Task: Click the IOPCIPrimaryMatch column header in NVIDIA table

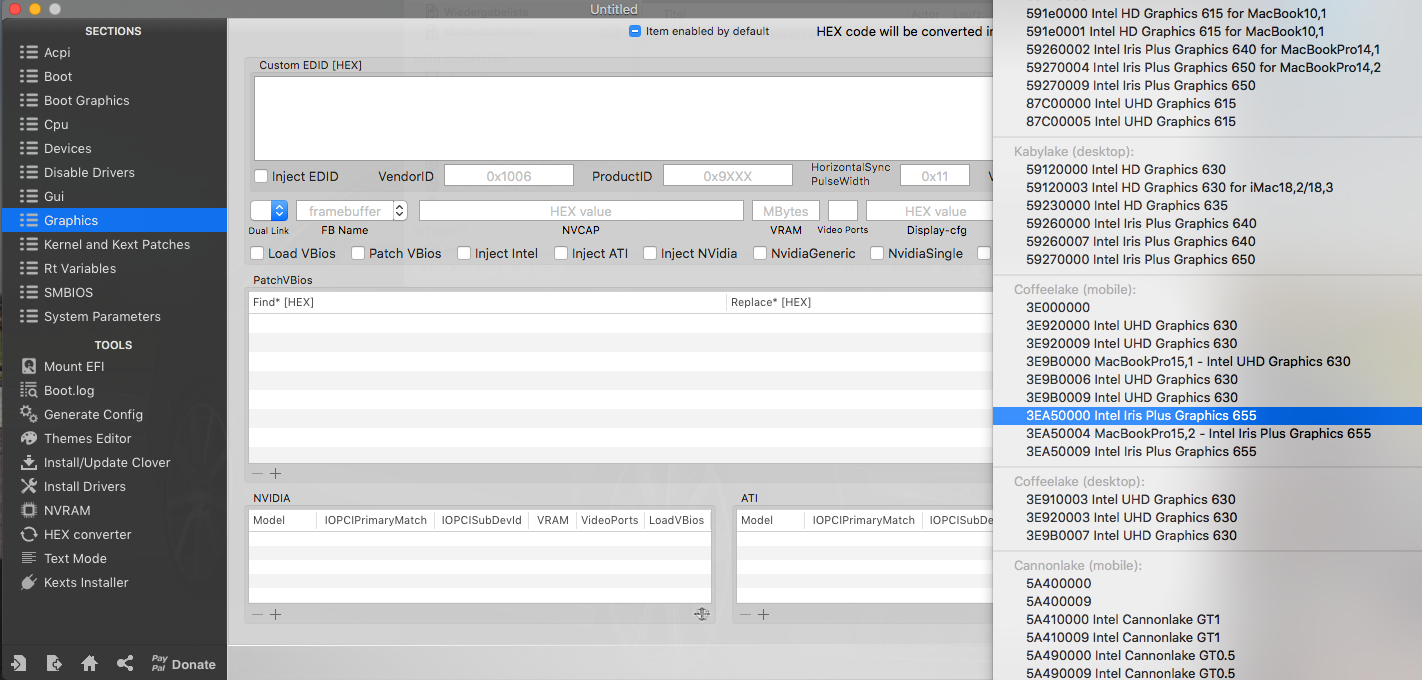Action: point(375,520)
